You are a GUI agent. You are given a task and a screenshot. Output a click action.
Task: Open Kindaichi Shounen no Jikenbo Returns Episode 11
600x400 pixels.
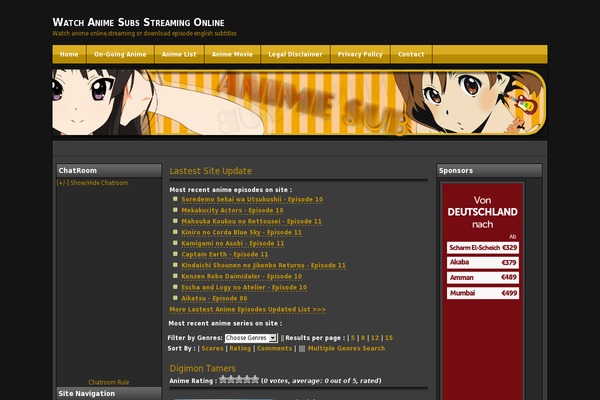(263, 265)
